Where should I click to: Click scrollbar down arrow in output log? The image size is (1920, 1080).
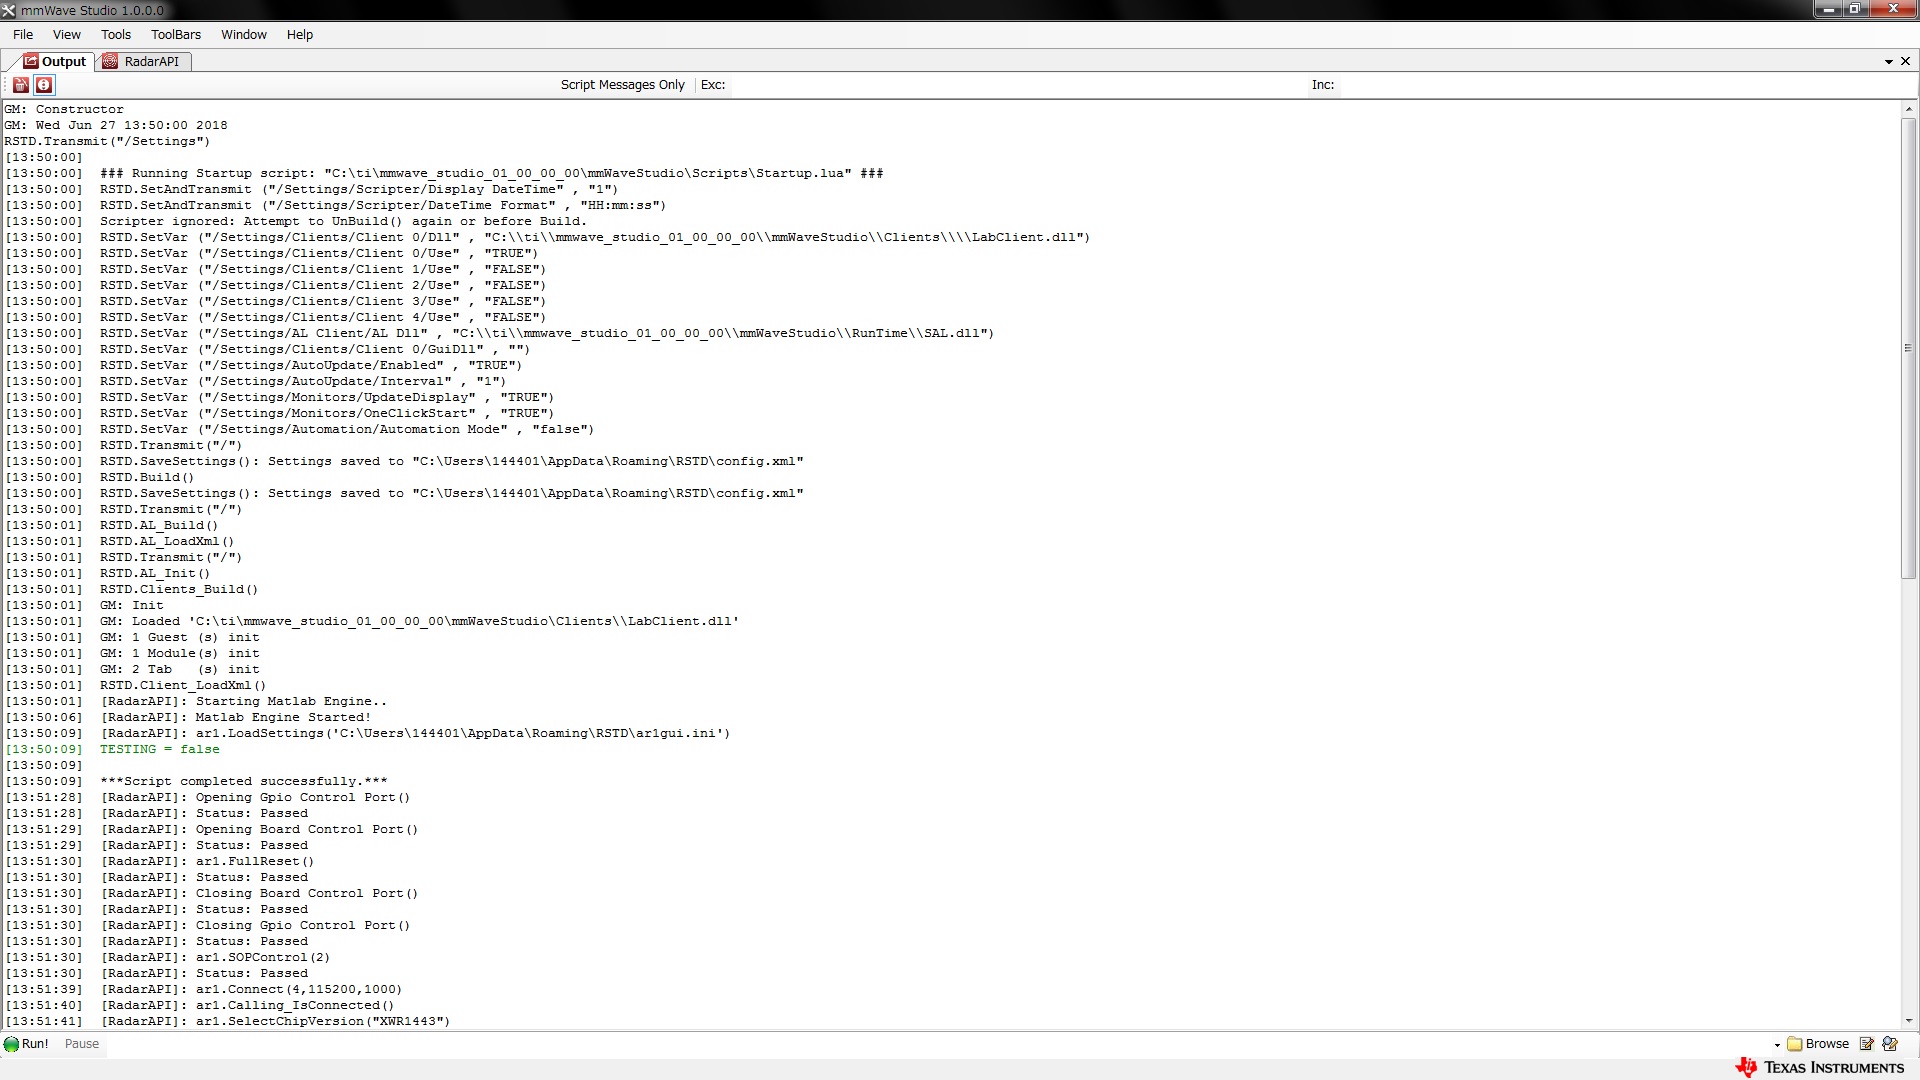pyautogui.click(x=1908, y=1021)
